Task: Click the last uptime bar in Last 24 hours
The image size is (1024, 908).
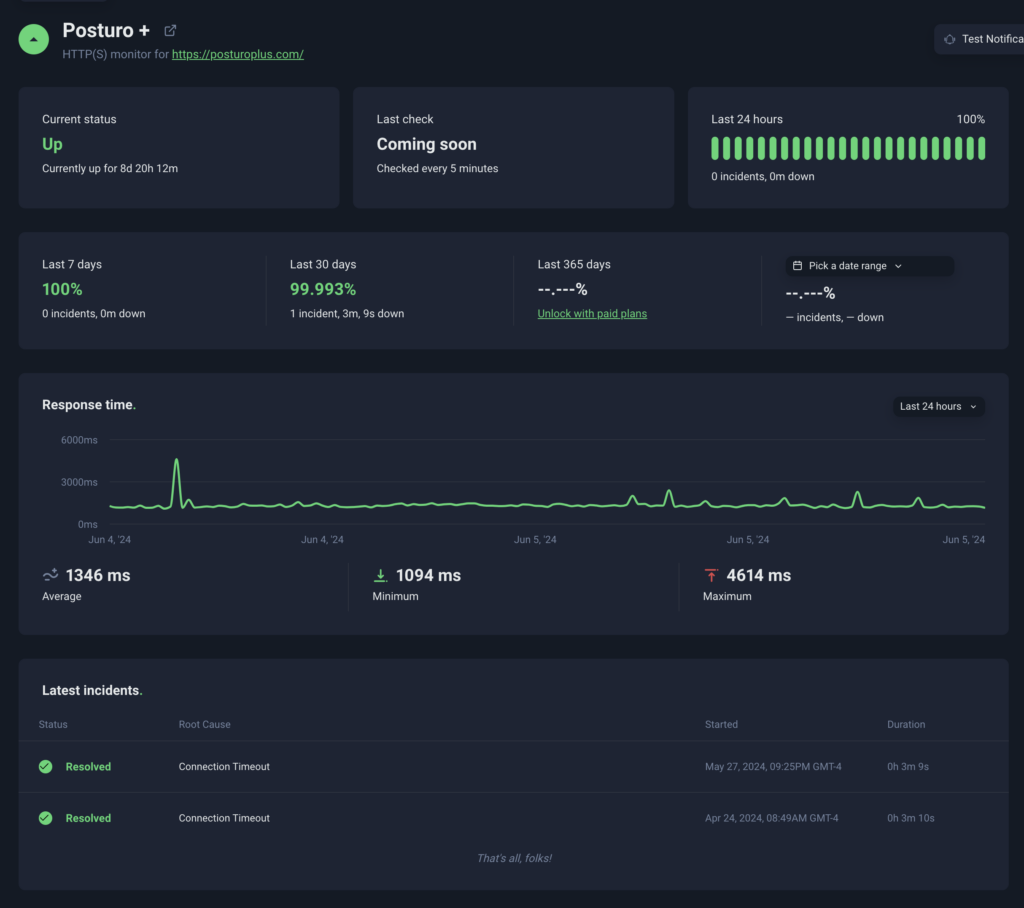Action: coord(981,148)
